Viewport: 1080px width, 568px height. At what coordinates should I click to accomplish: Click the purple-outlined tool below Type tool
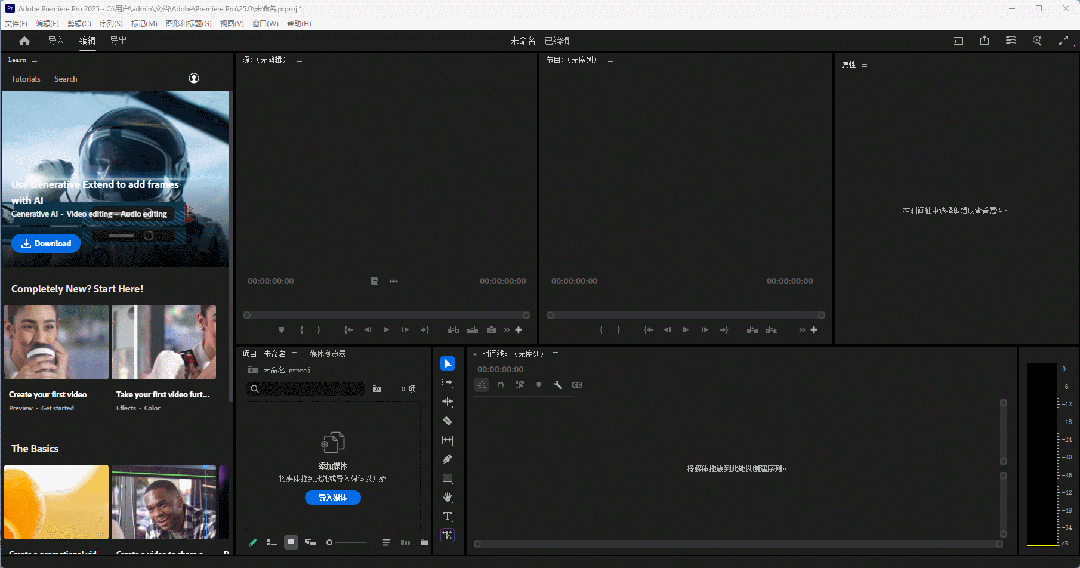pos(447,535)
